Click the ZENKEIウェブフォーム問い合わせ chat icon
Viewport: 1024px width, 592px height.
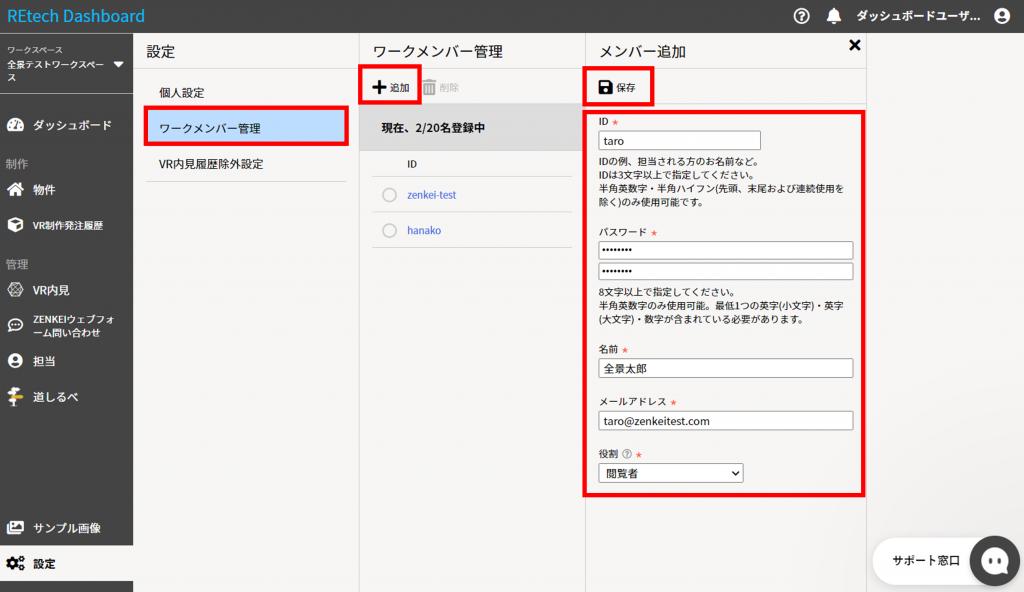tap(15, 325)
